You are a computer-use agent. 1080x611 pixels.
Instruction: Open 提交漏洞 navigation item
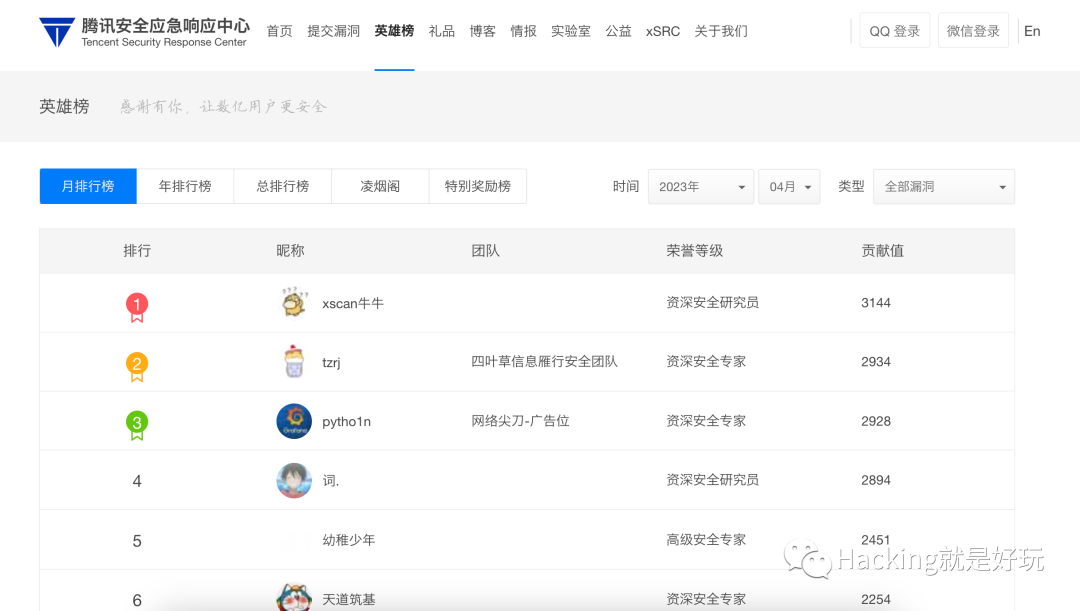(333, 31)
